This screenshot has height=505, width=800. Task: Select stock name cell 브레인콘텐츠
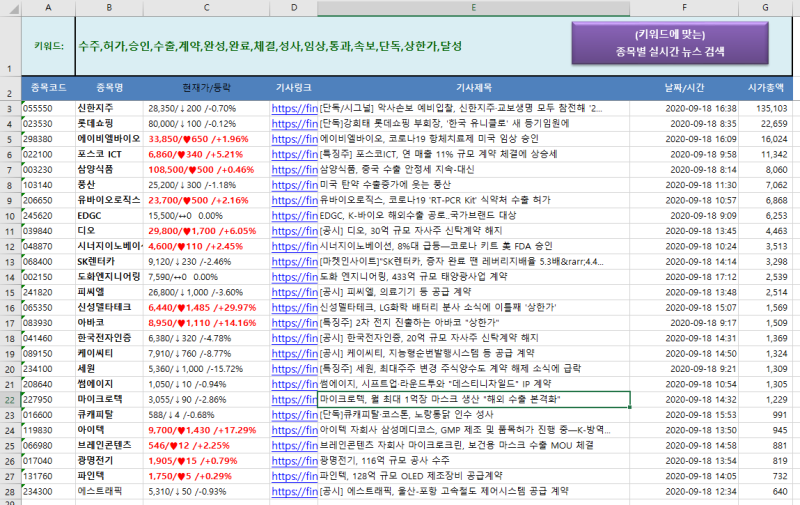click(x=109, y=445)
